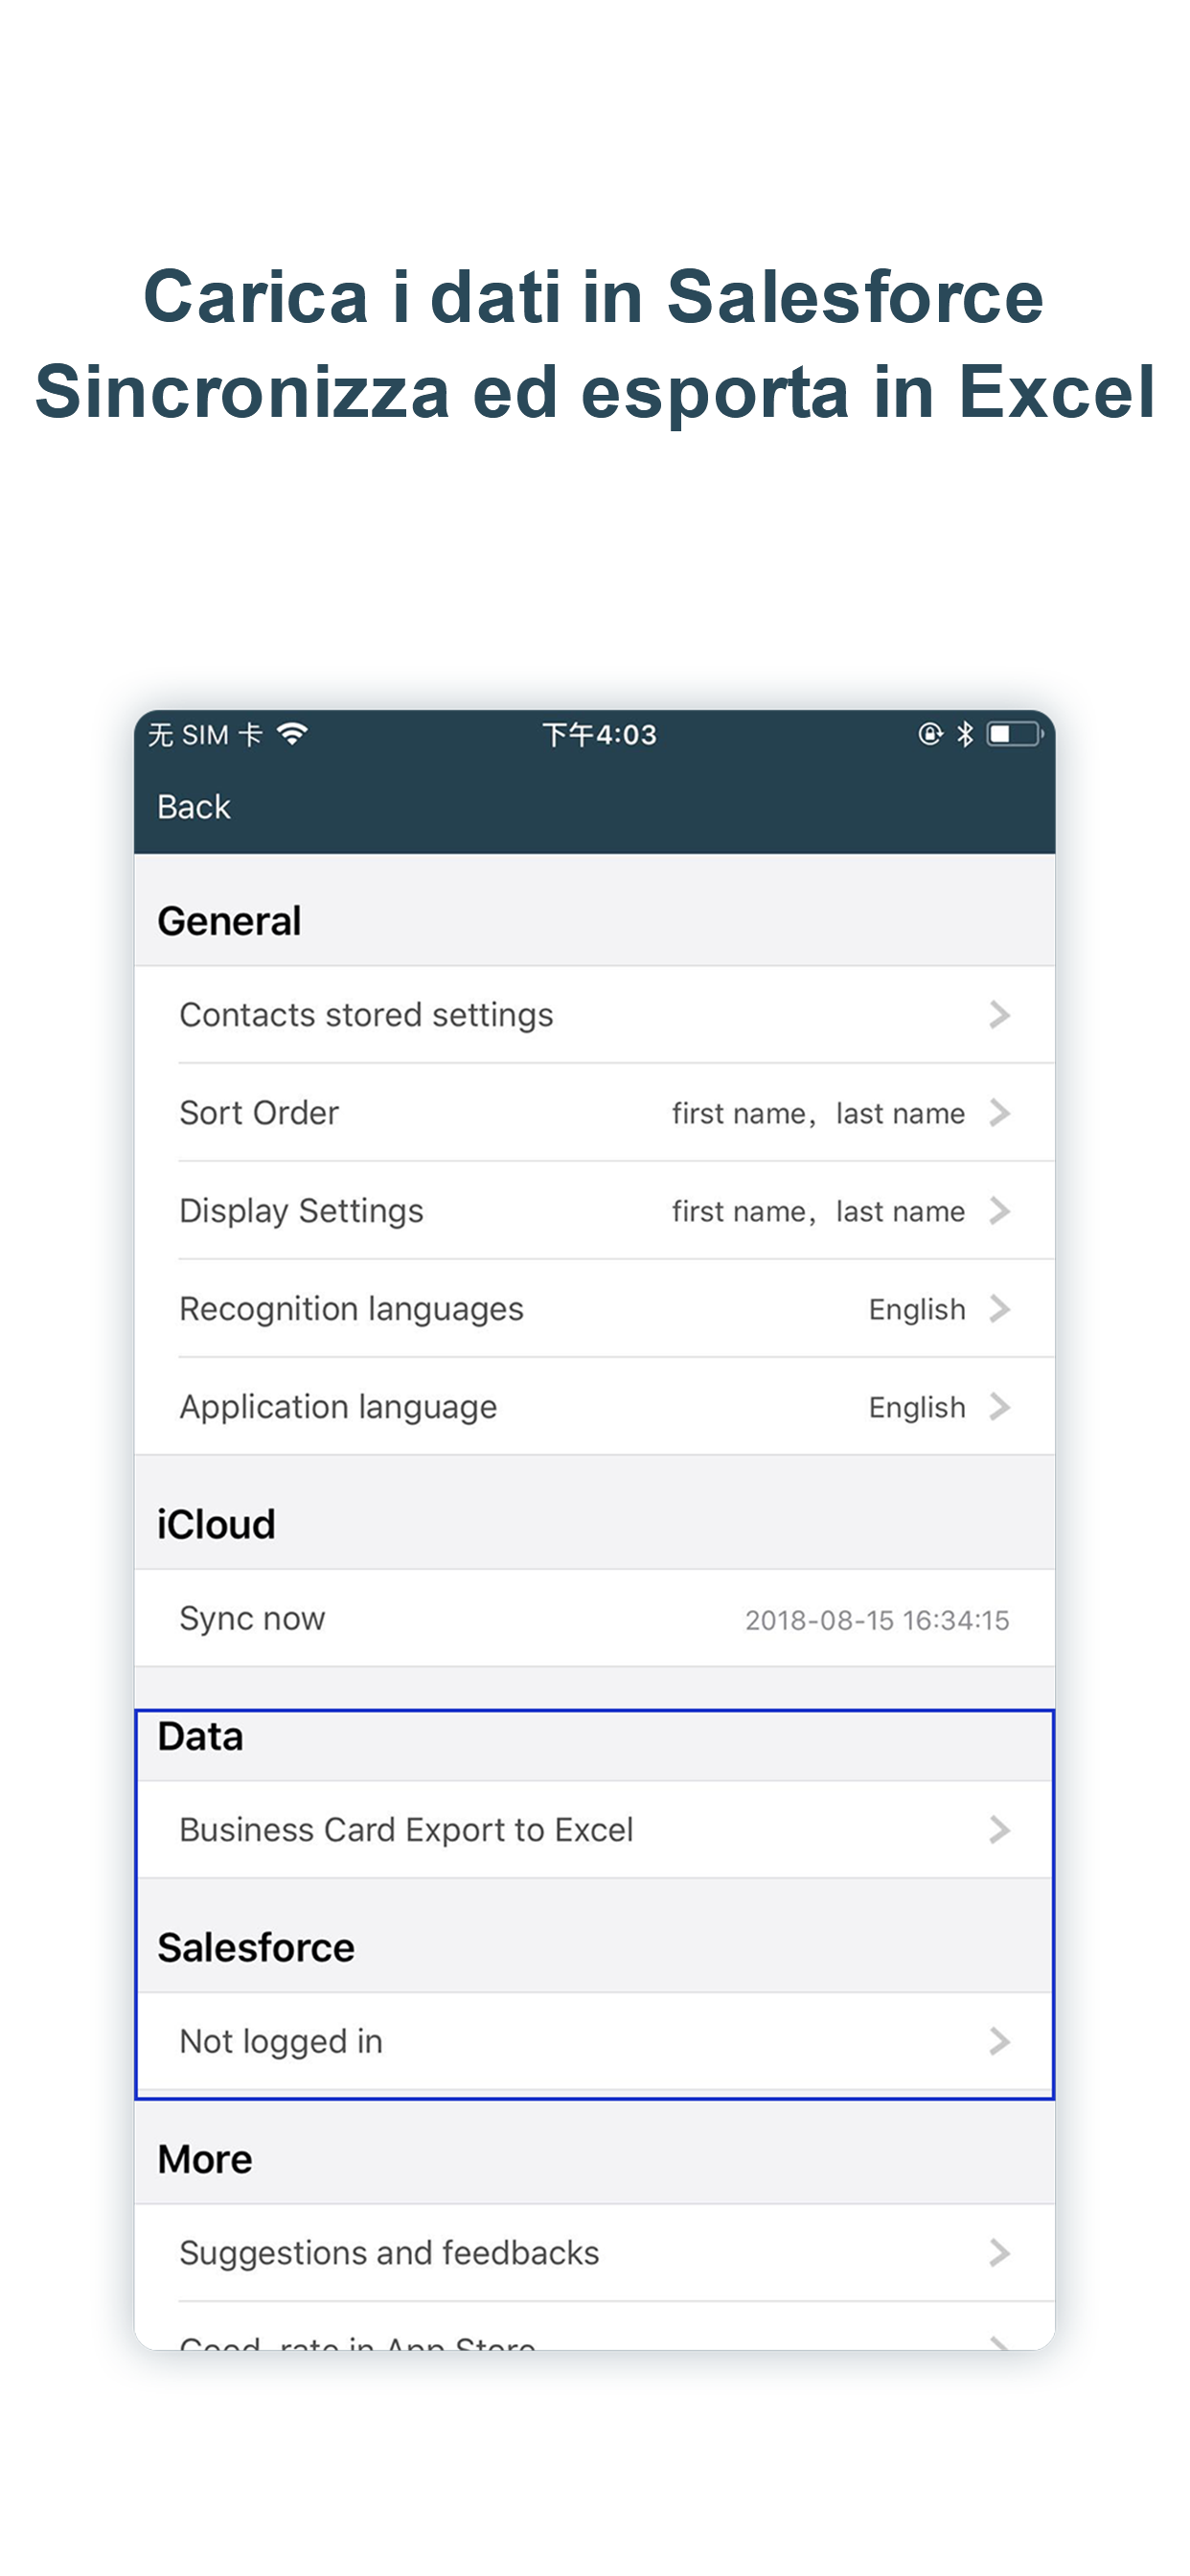Click the line Sincronizza ed esporta in Excel
Image resolution: width=1190 pixels, height=2576 pixels.
click(x=595, y=391)
